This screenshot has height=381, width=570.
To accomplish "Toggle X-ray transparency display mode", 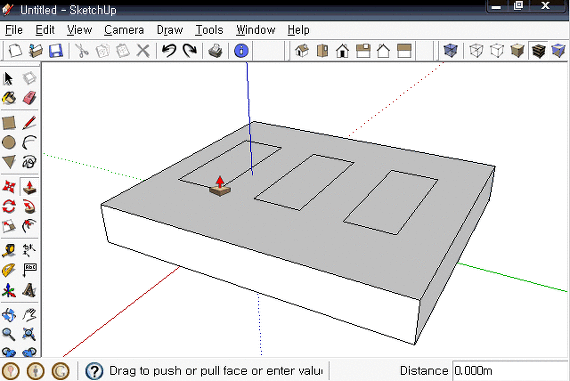I will pyautogui.click(x=450, y=51).
